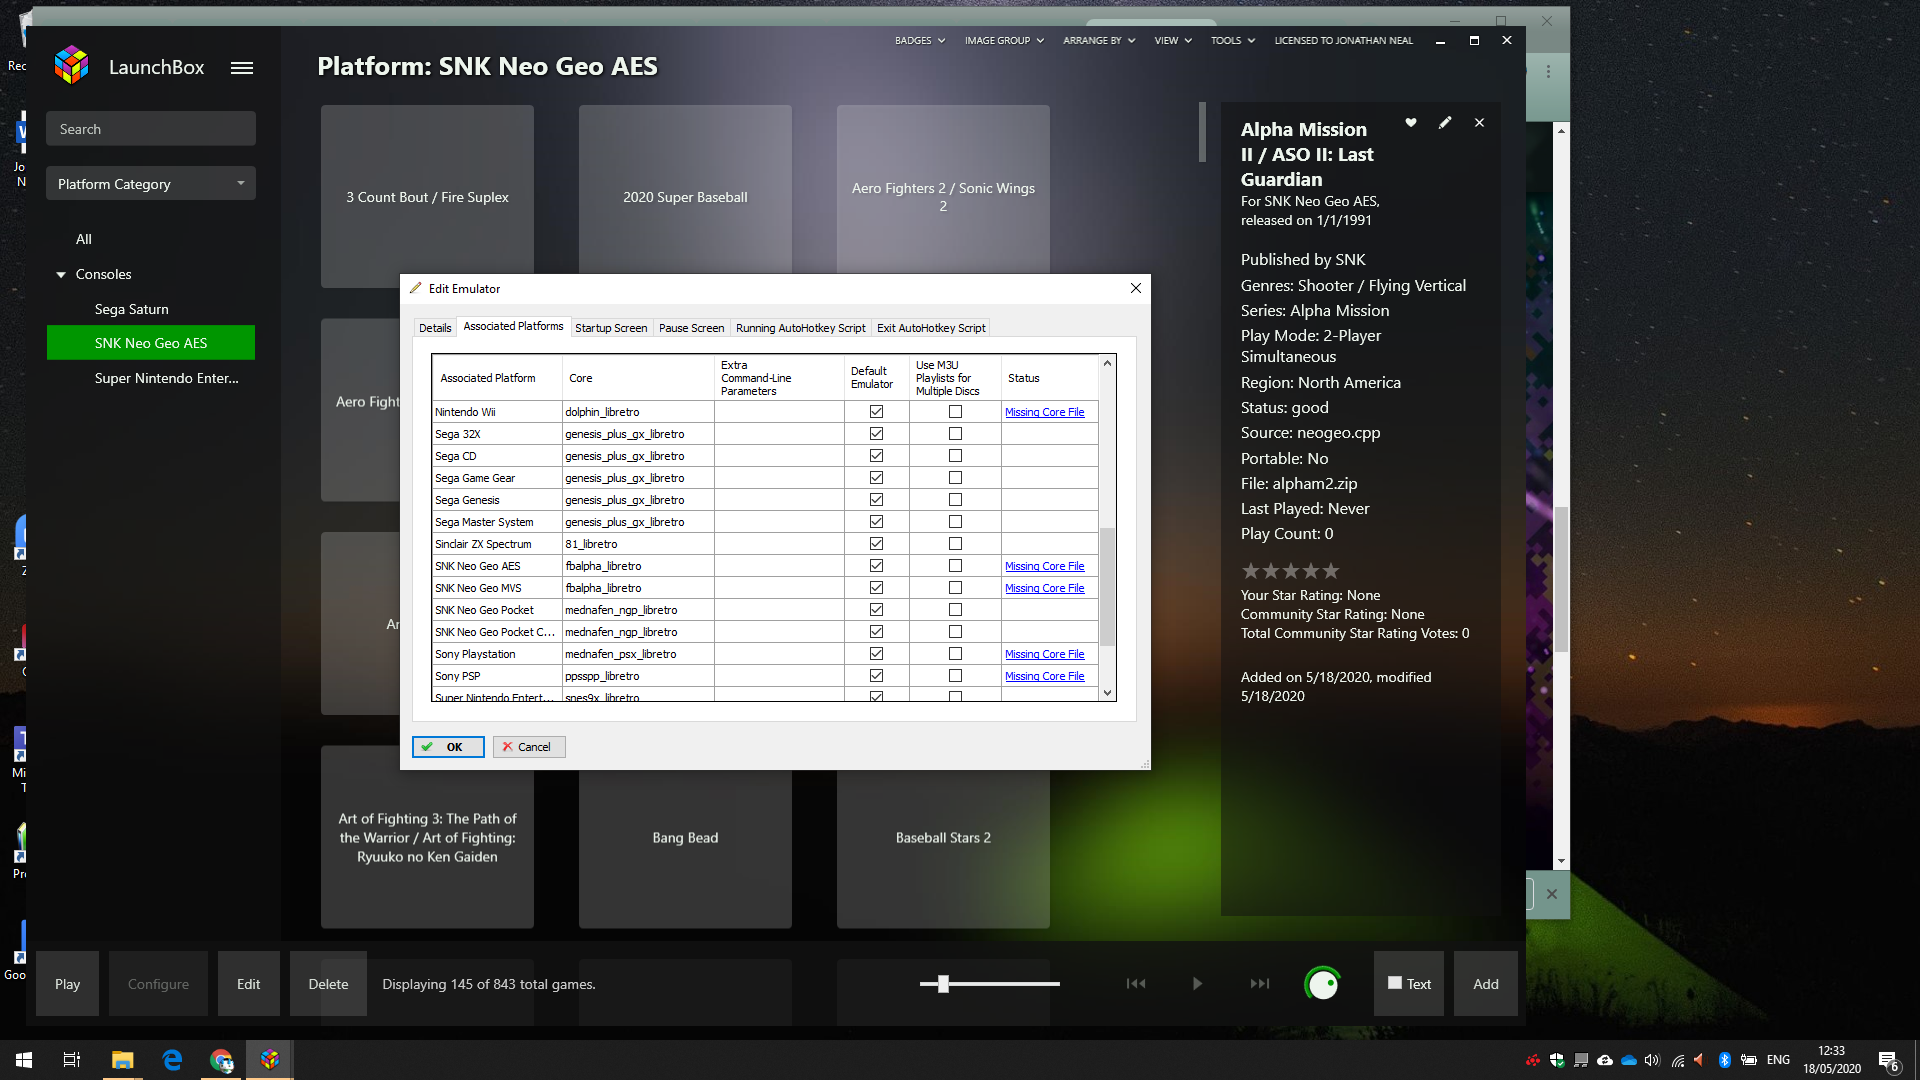Open Windows Start menu
Viewport: 1920px width, 1080px height.
[x=24, y=1060]
